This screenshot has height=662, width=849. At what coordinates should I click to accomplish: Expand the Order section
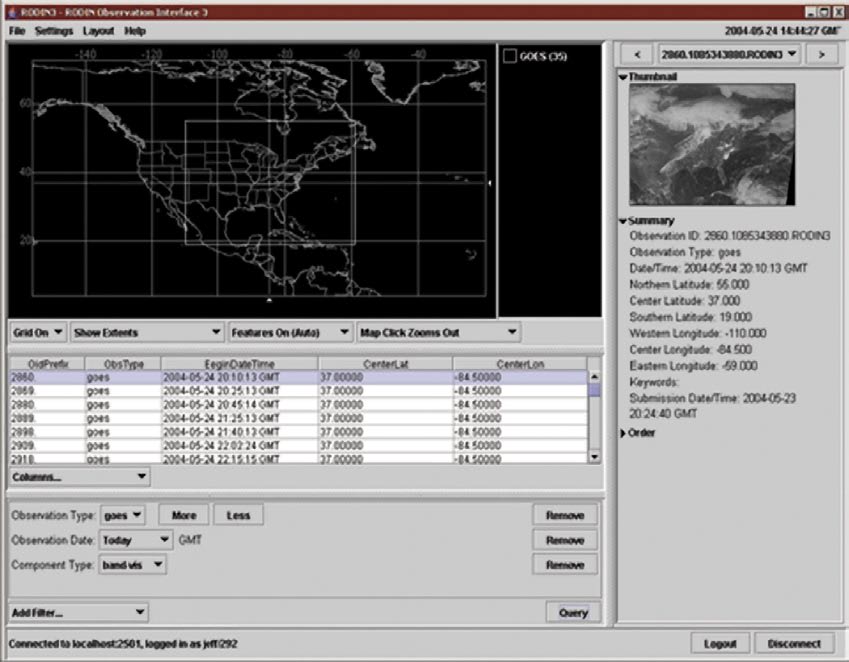pyautogui.click(x=623, y=433)
